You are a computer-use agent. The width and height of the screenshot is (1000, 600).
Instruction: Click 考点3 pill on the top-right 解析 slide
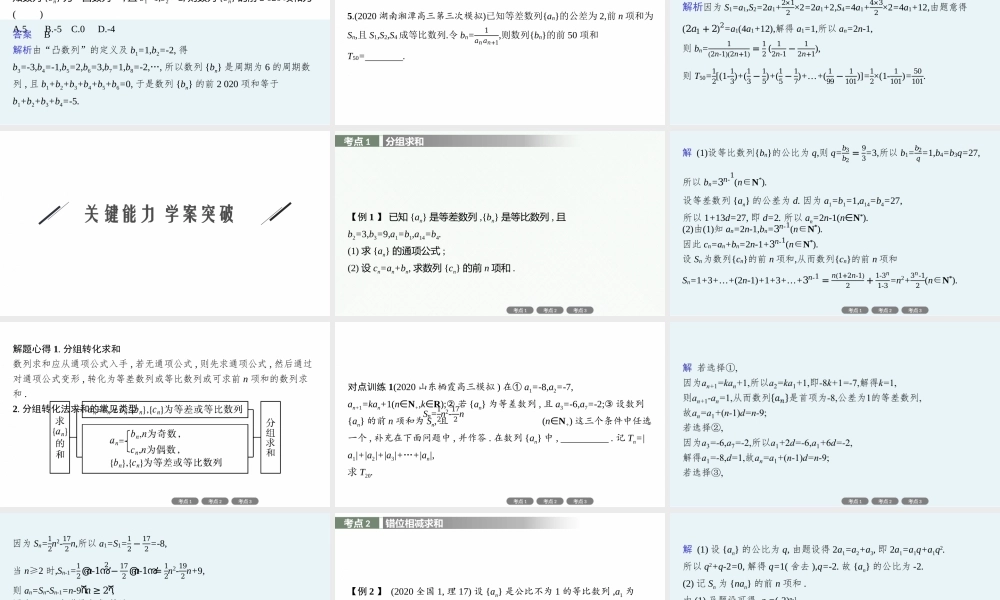click(916, 309)
